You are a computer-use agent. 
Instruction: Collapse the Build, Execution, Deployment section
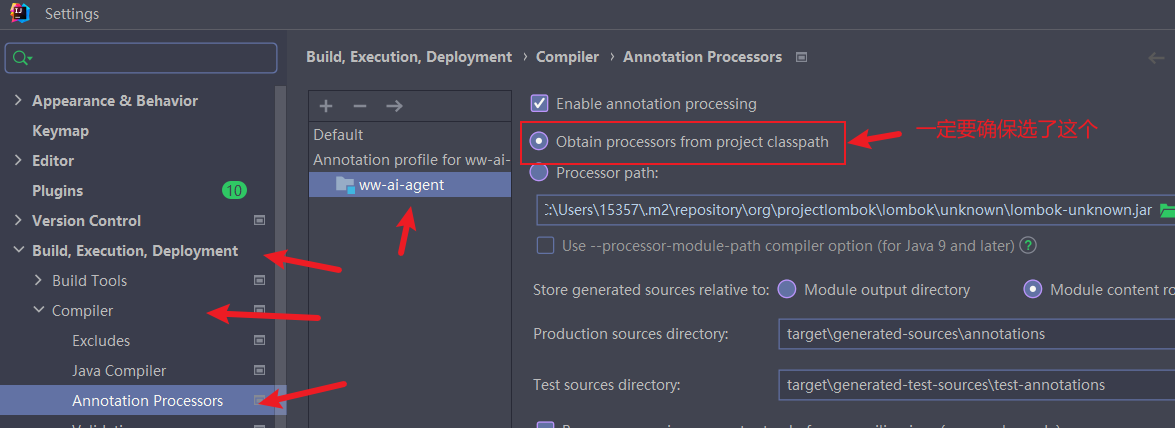[18, 251]
